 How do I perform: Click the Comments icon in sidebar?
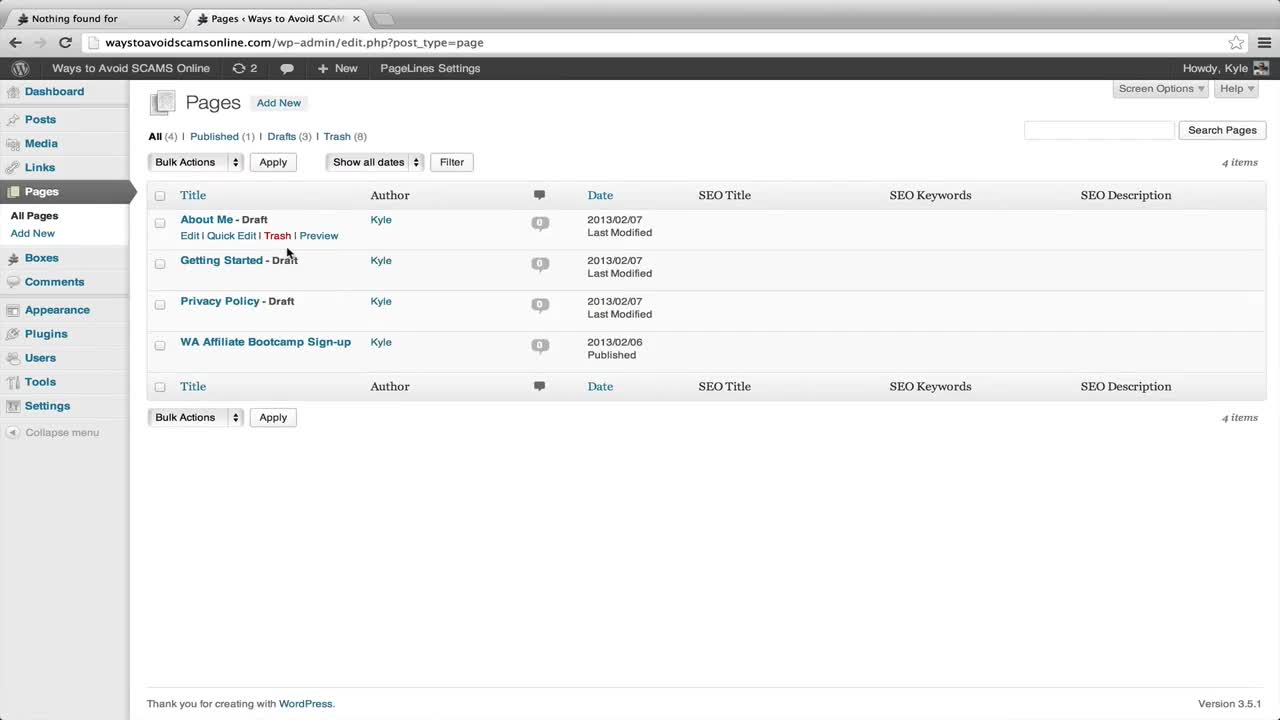[13, 282]
